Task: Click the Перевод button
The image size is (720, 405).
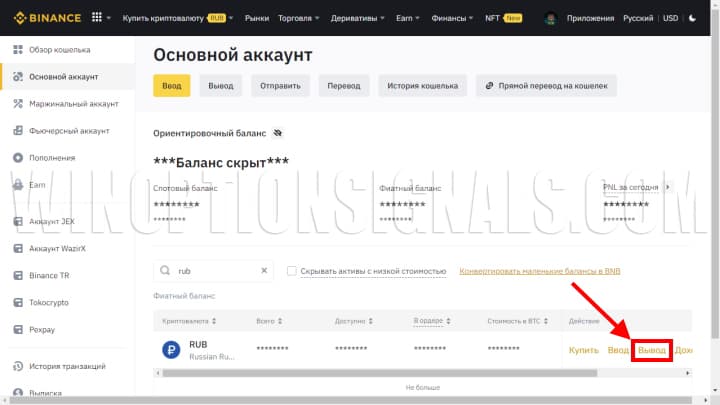Action: coord(344,85)
